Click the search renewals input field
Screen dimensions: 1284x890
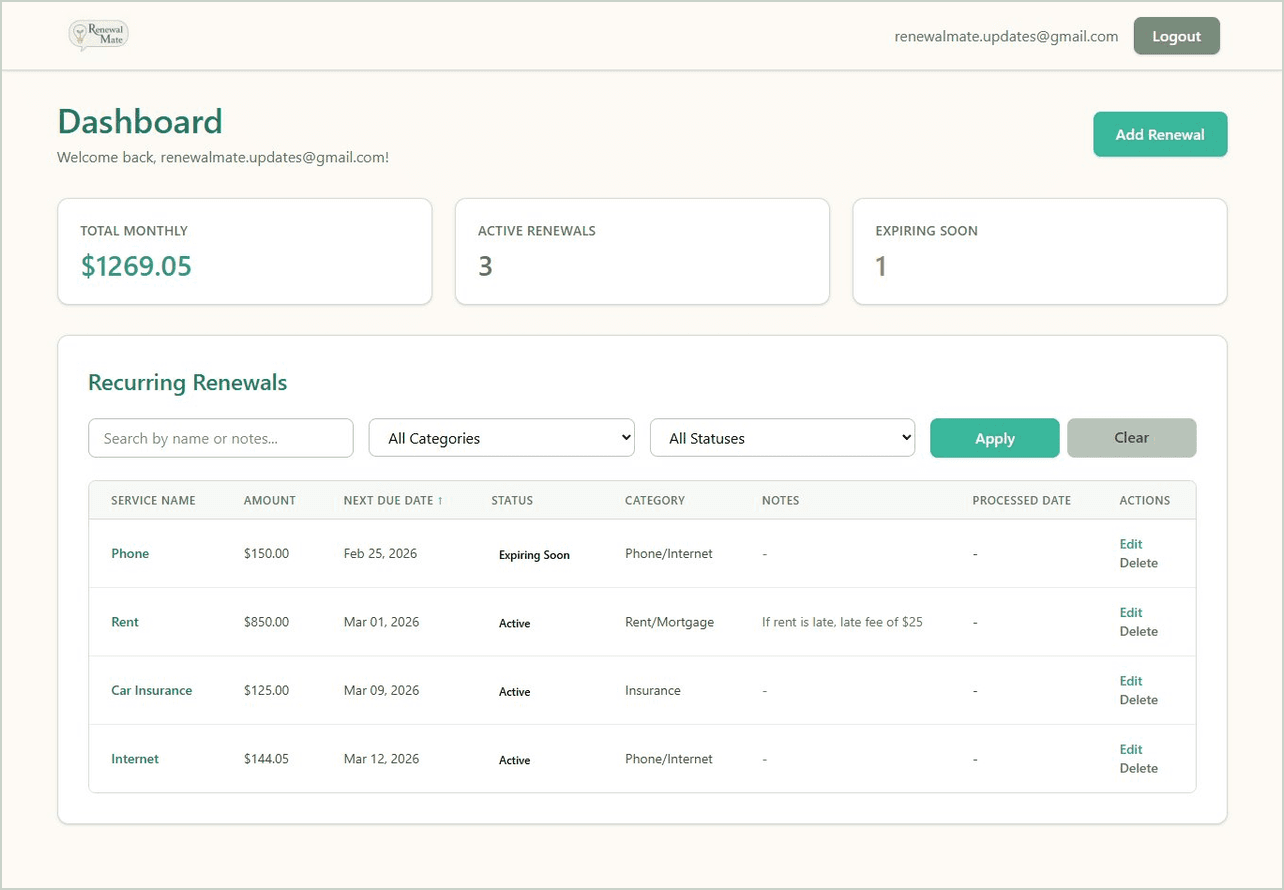click(220, 437)
